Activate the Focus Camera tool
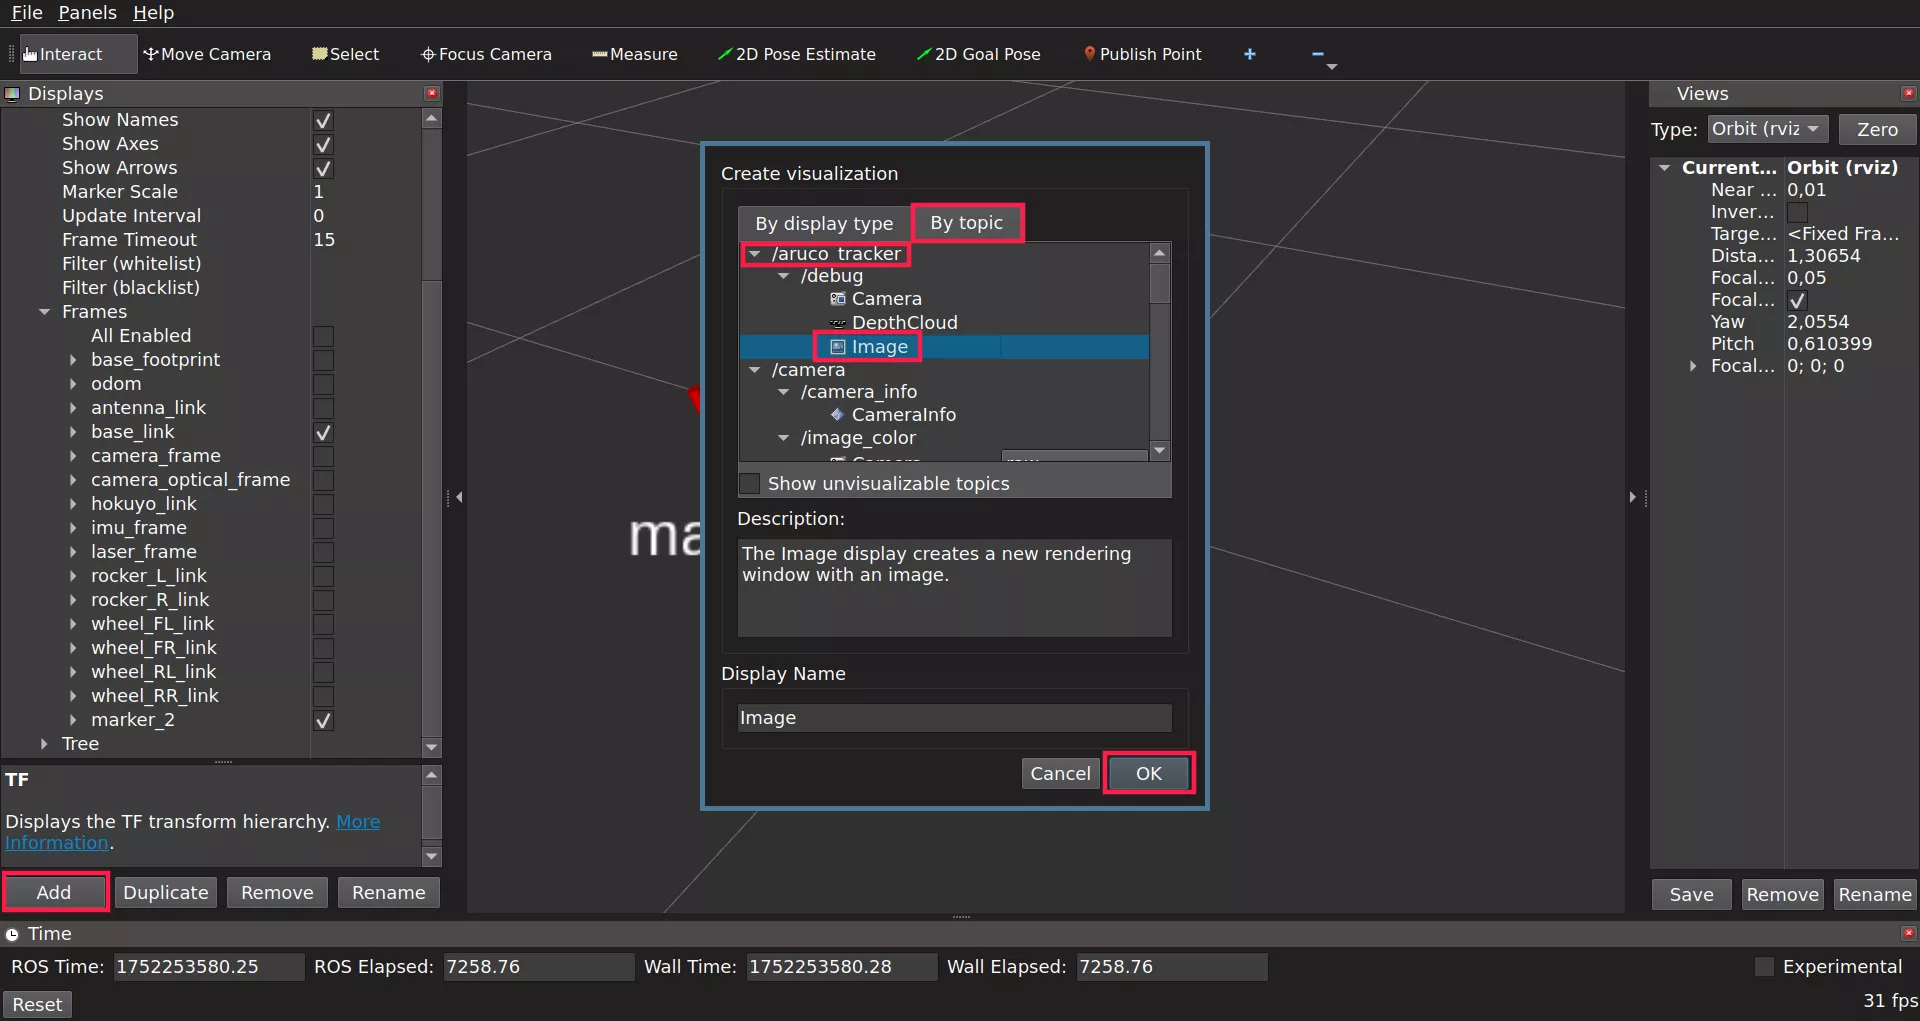1920x1021 pixels. pos(486,54)
